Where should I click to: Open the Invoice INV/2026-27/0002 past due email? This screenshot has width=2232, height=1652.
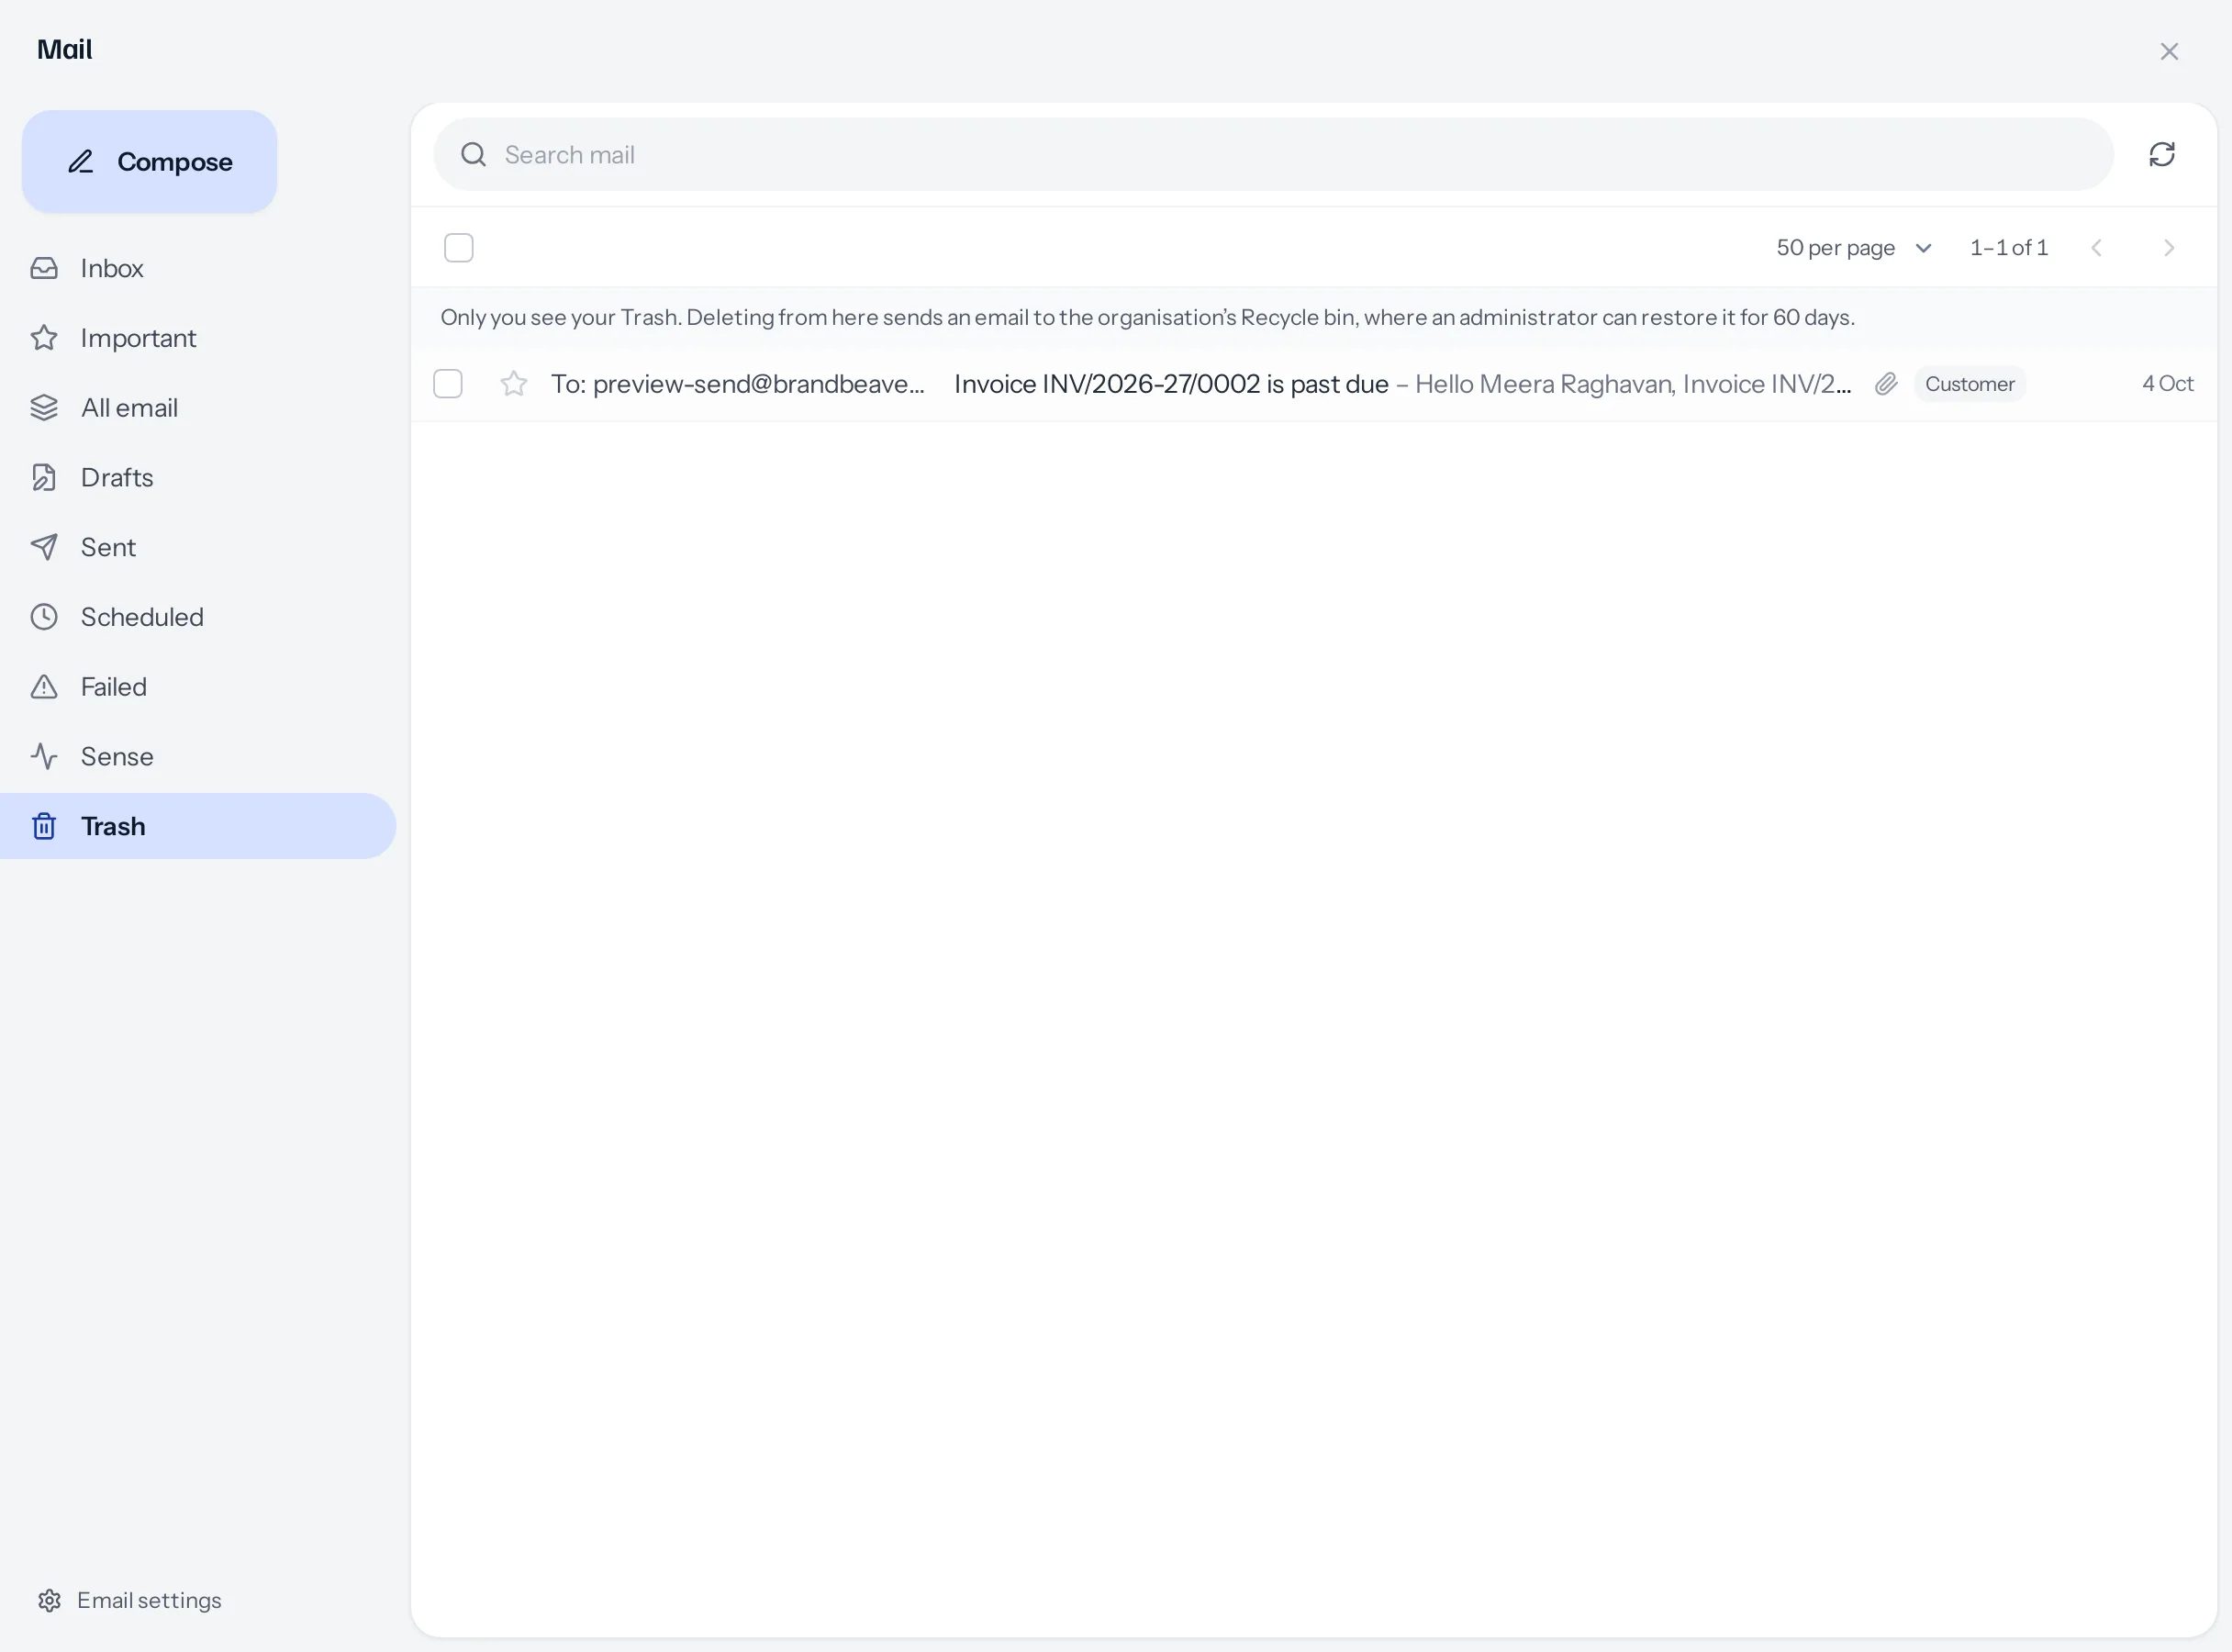point(1314,384)
